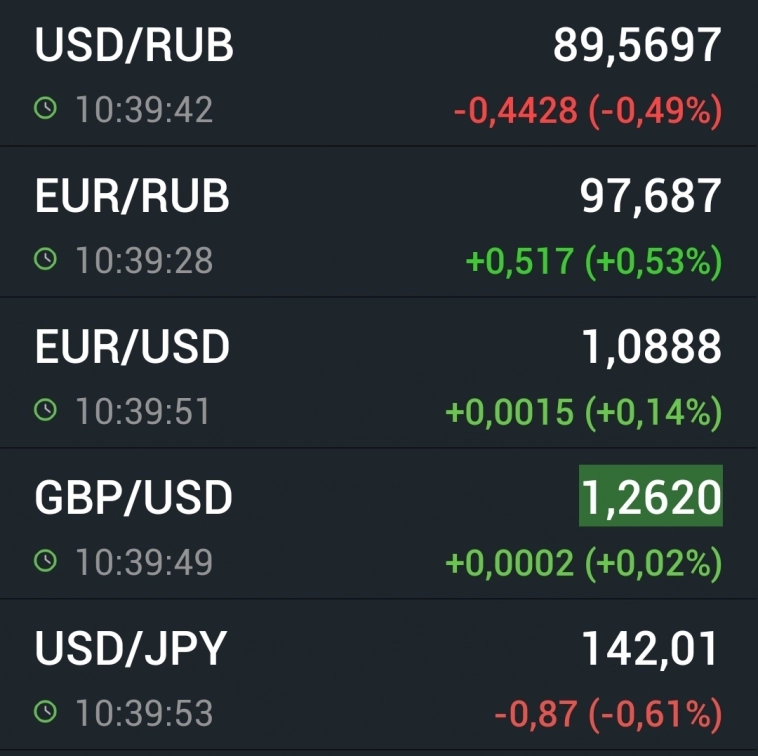The image size is (758, 756).
Task: Select the EUR/USD pair label
Action: [x=132, y=347]
